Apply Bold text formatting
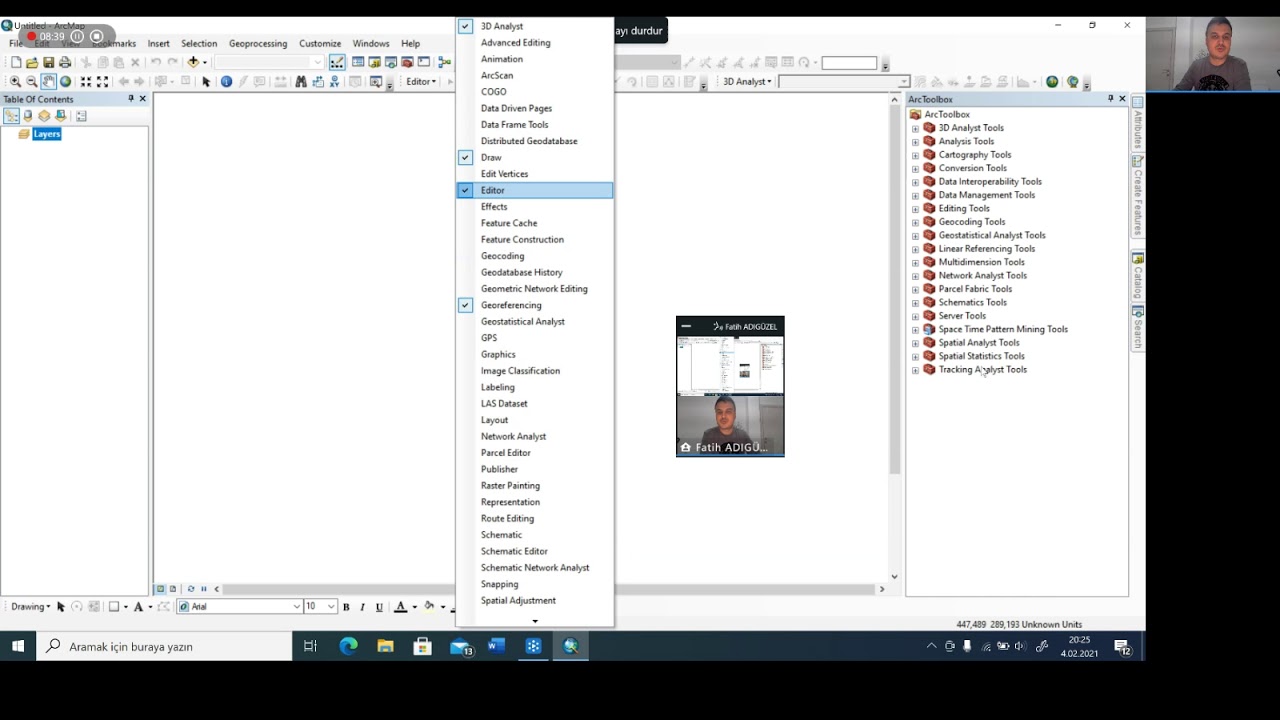The height and width of the screenshot is (720, 1280). coord(346,607)
